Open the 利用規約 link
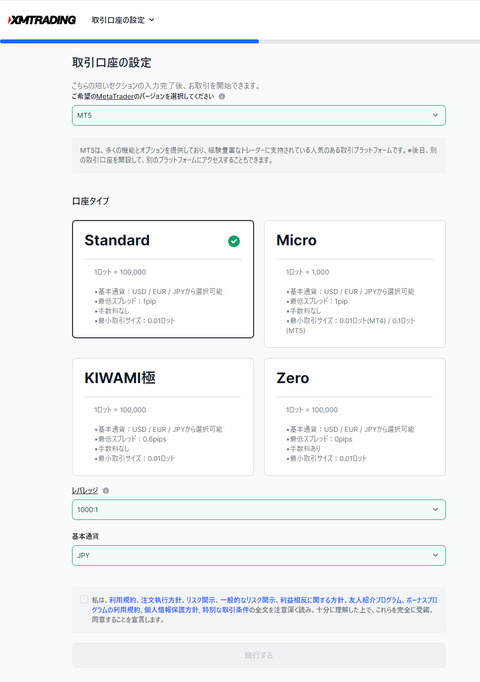The width and height of the screenshot is (480, 682). 123,600
